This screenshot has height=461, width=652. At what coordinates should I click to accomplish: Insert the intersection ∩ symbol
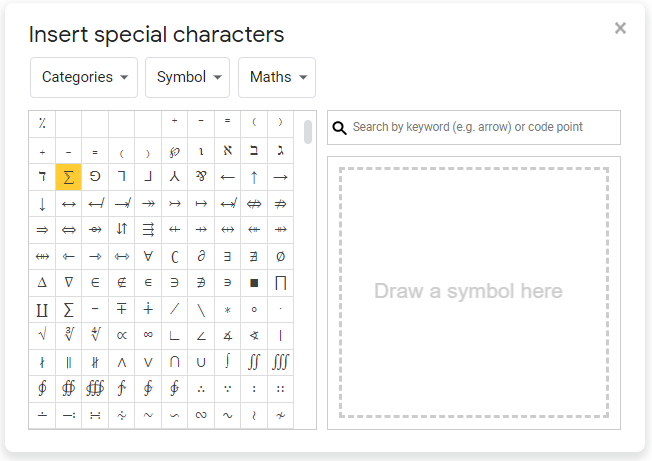pyautogui.click(x=174, y=361)
